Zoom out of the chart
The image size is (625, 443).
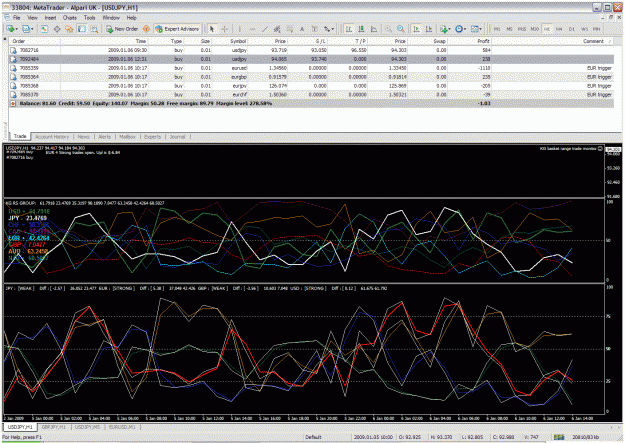tap(401, 29)
